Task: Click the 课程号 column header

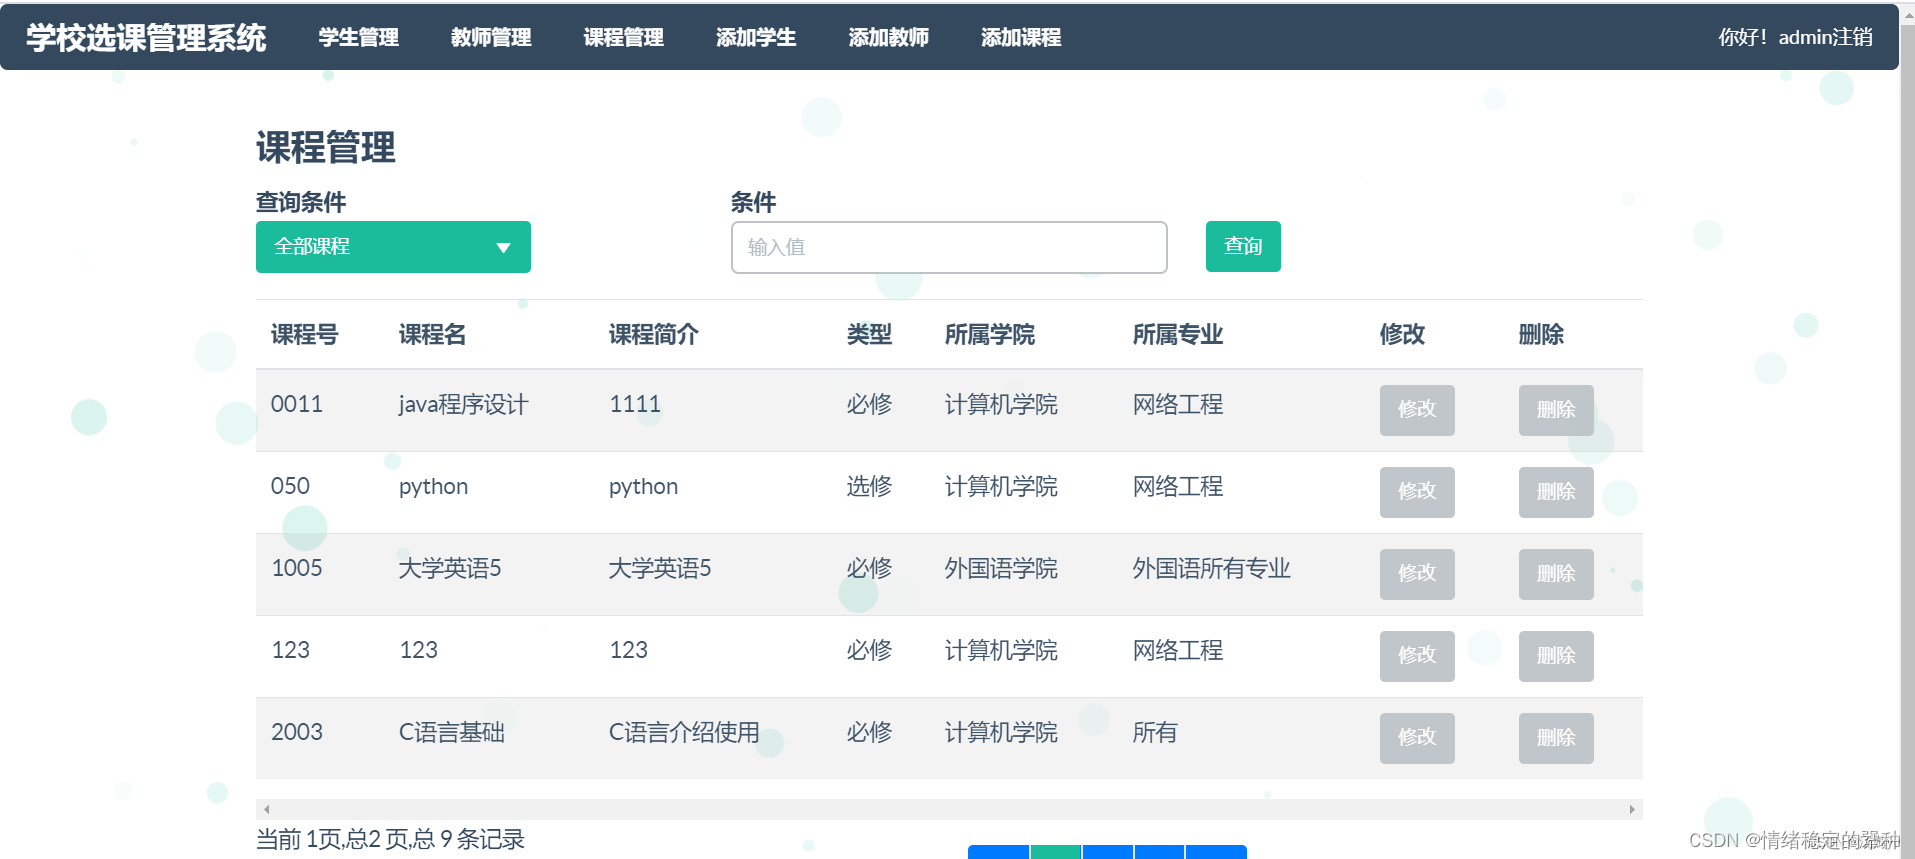Action: click(304, 334)
